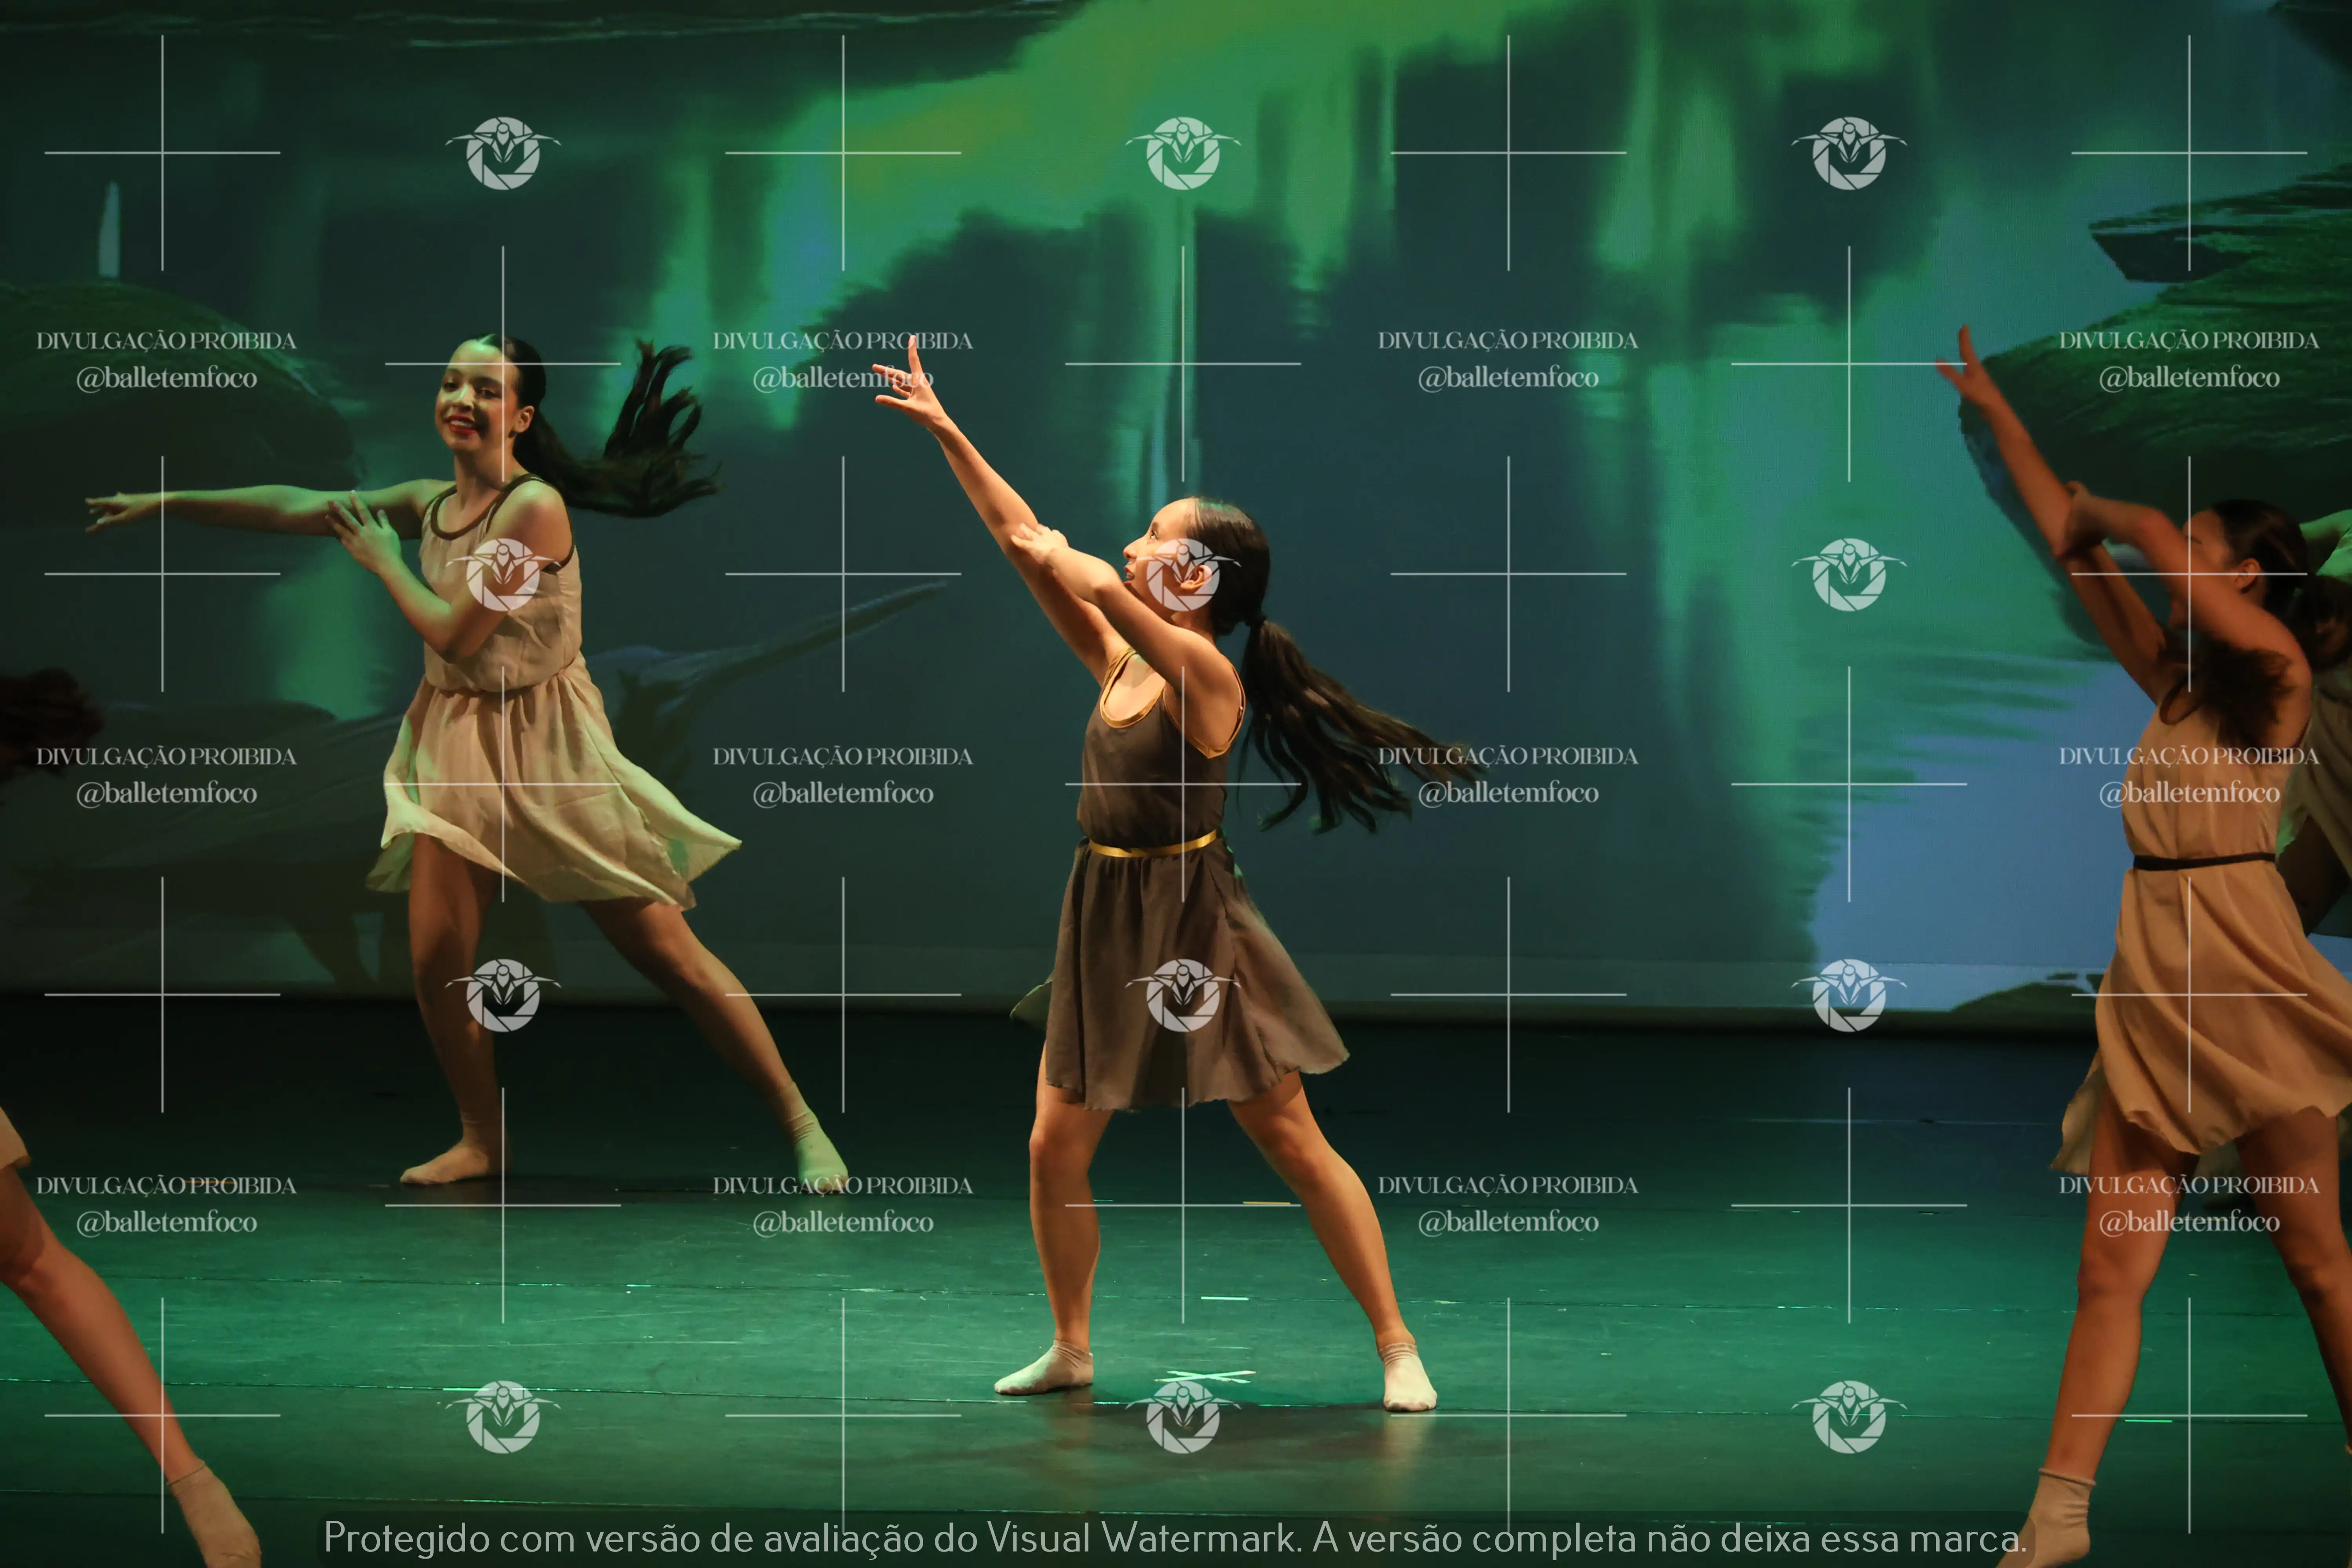Click the camera logo watermark in top-left corner
The width and height of the screenshot is (2352, 1568).
click(x=503, y=153)
